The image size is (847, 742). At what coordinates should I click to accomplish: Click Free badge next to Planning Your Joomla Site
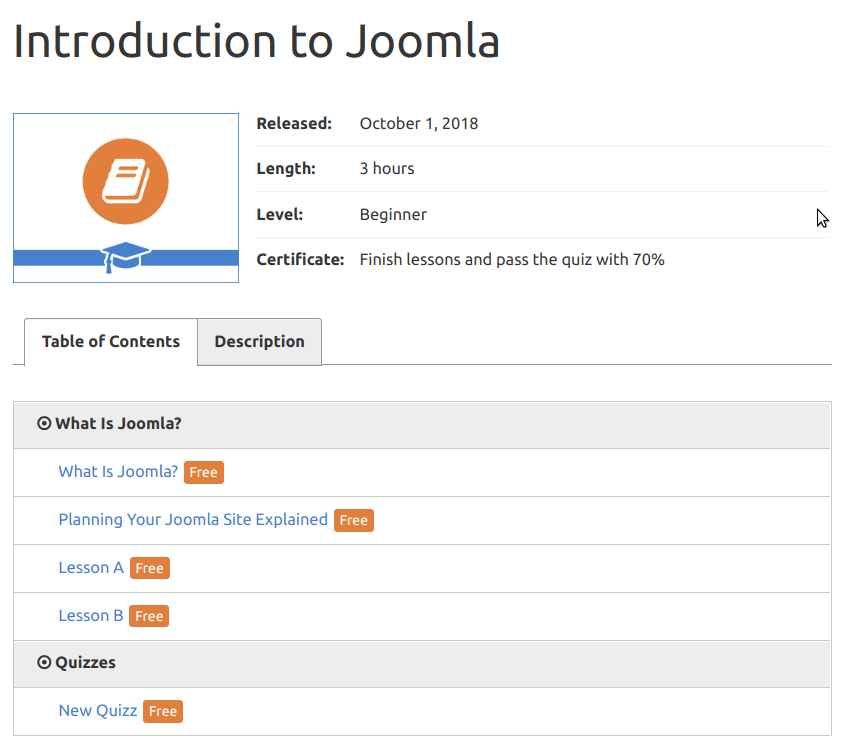pyautogui.click(x=354, y=521)
